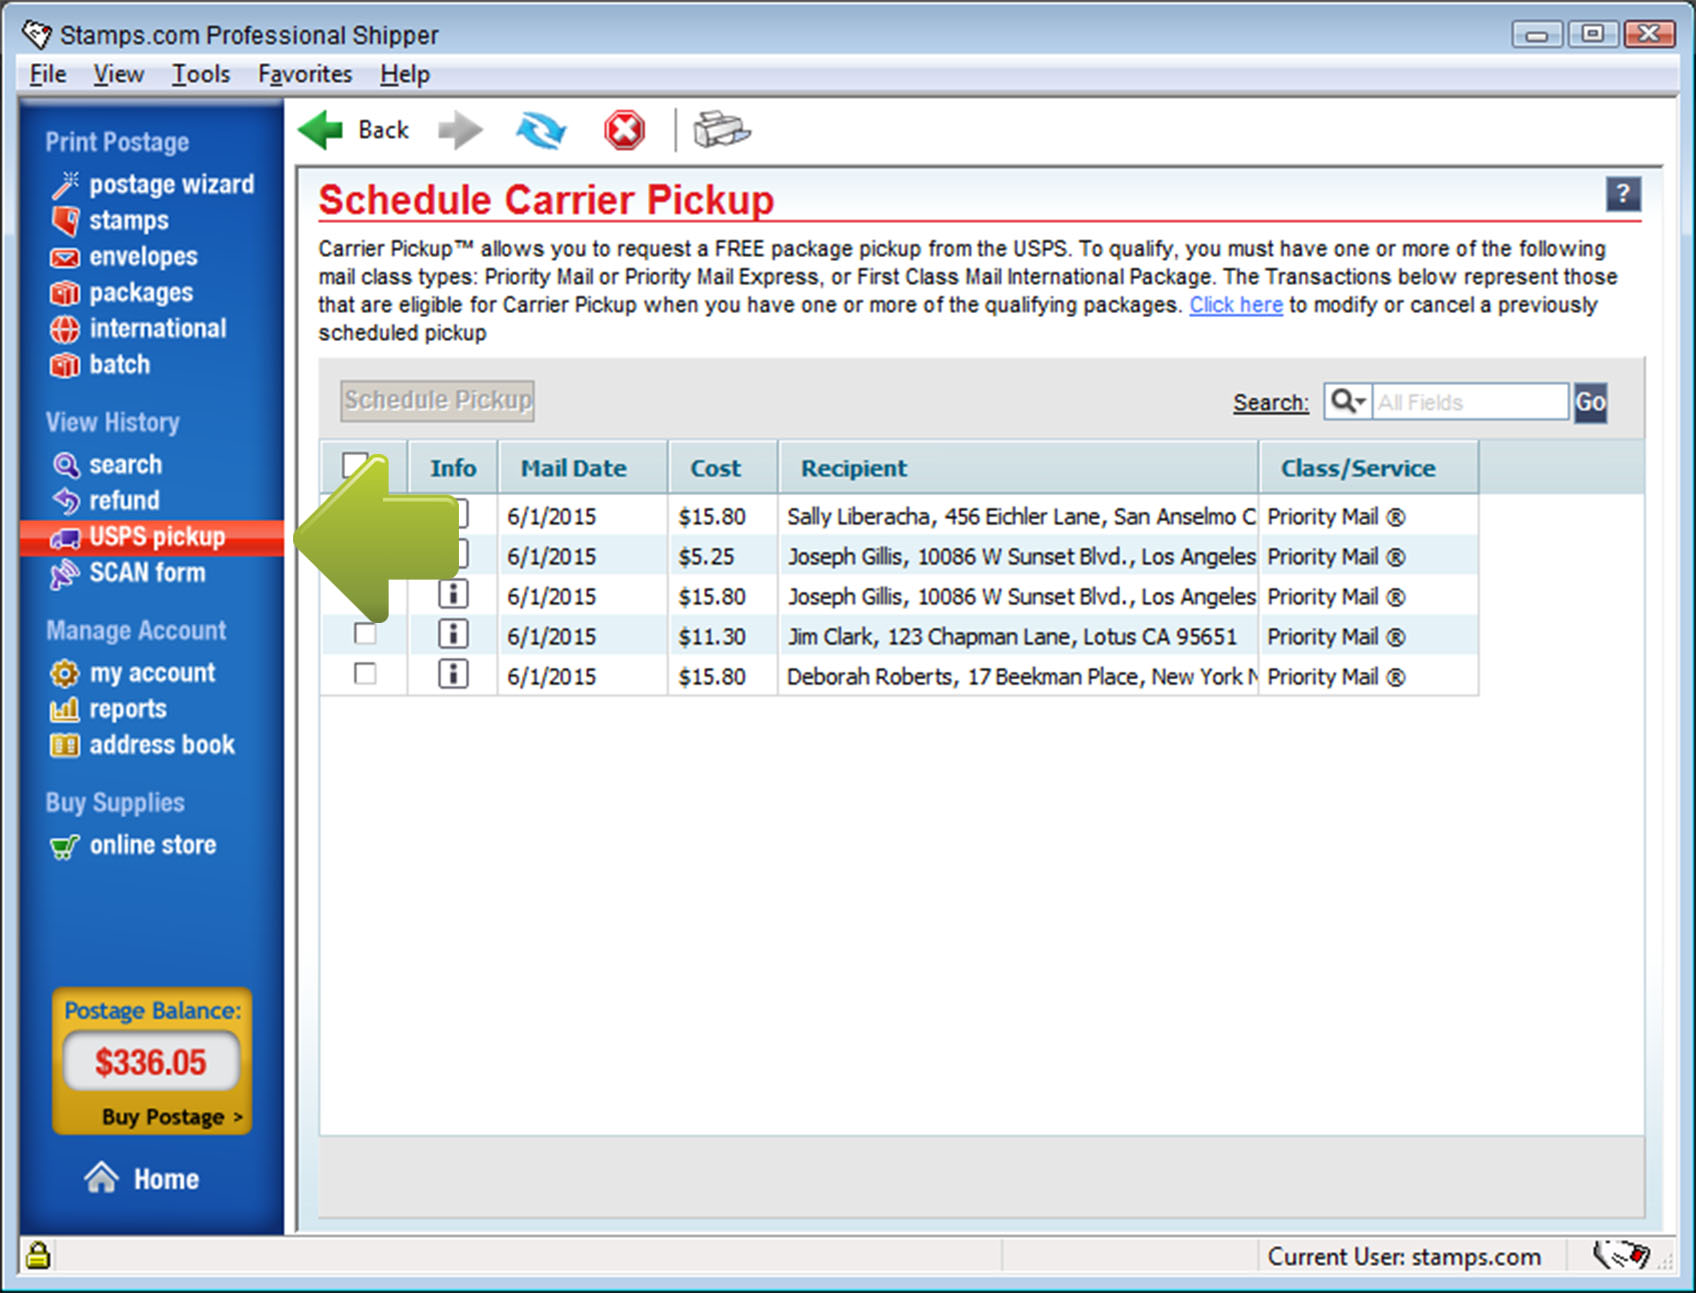
Task: Click the All Fields search input
Action: tap(1469, 402)
